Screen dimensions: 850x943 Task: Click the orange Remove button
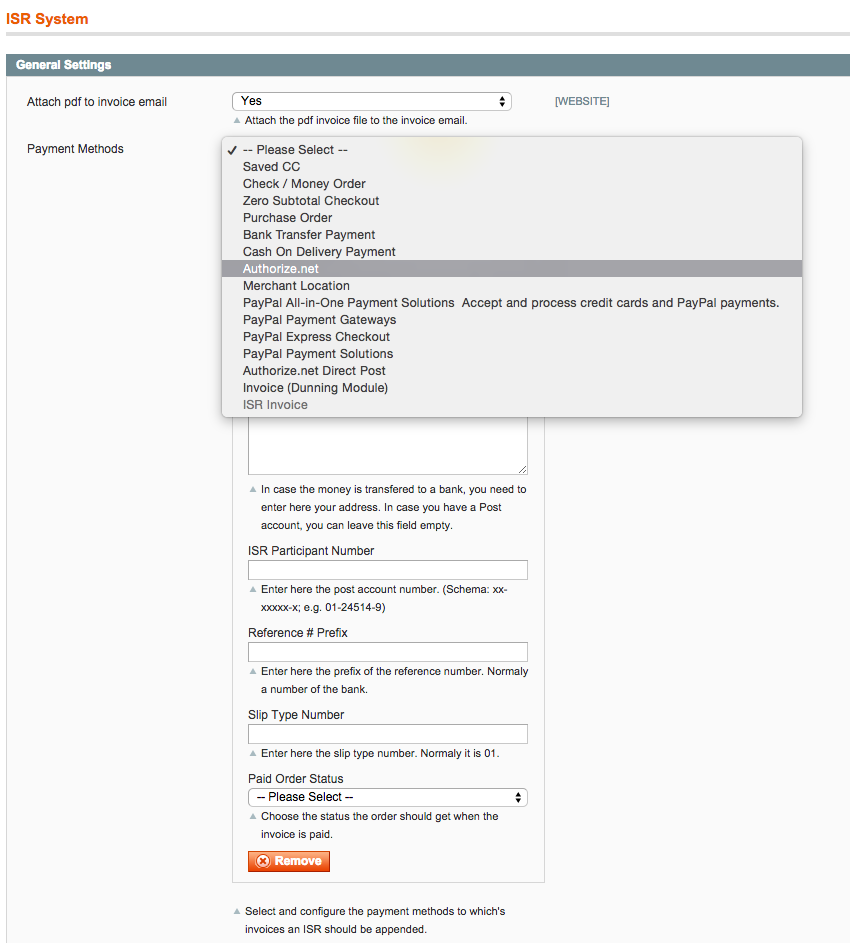click(289, 861)
